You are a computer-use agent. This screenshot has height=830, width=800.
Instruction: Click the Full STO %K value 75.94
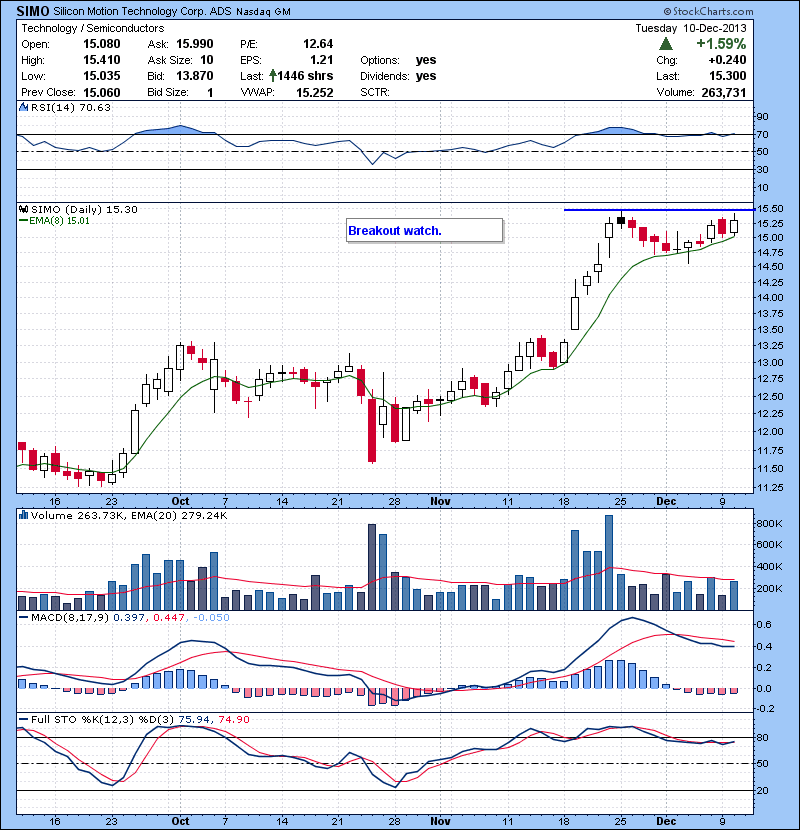coord(194,719)
